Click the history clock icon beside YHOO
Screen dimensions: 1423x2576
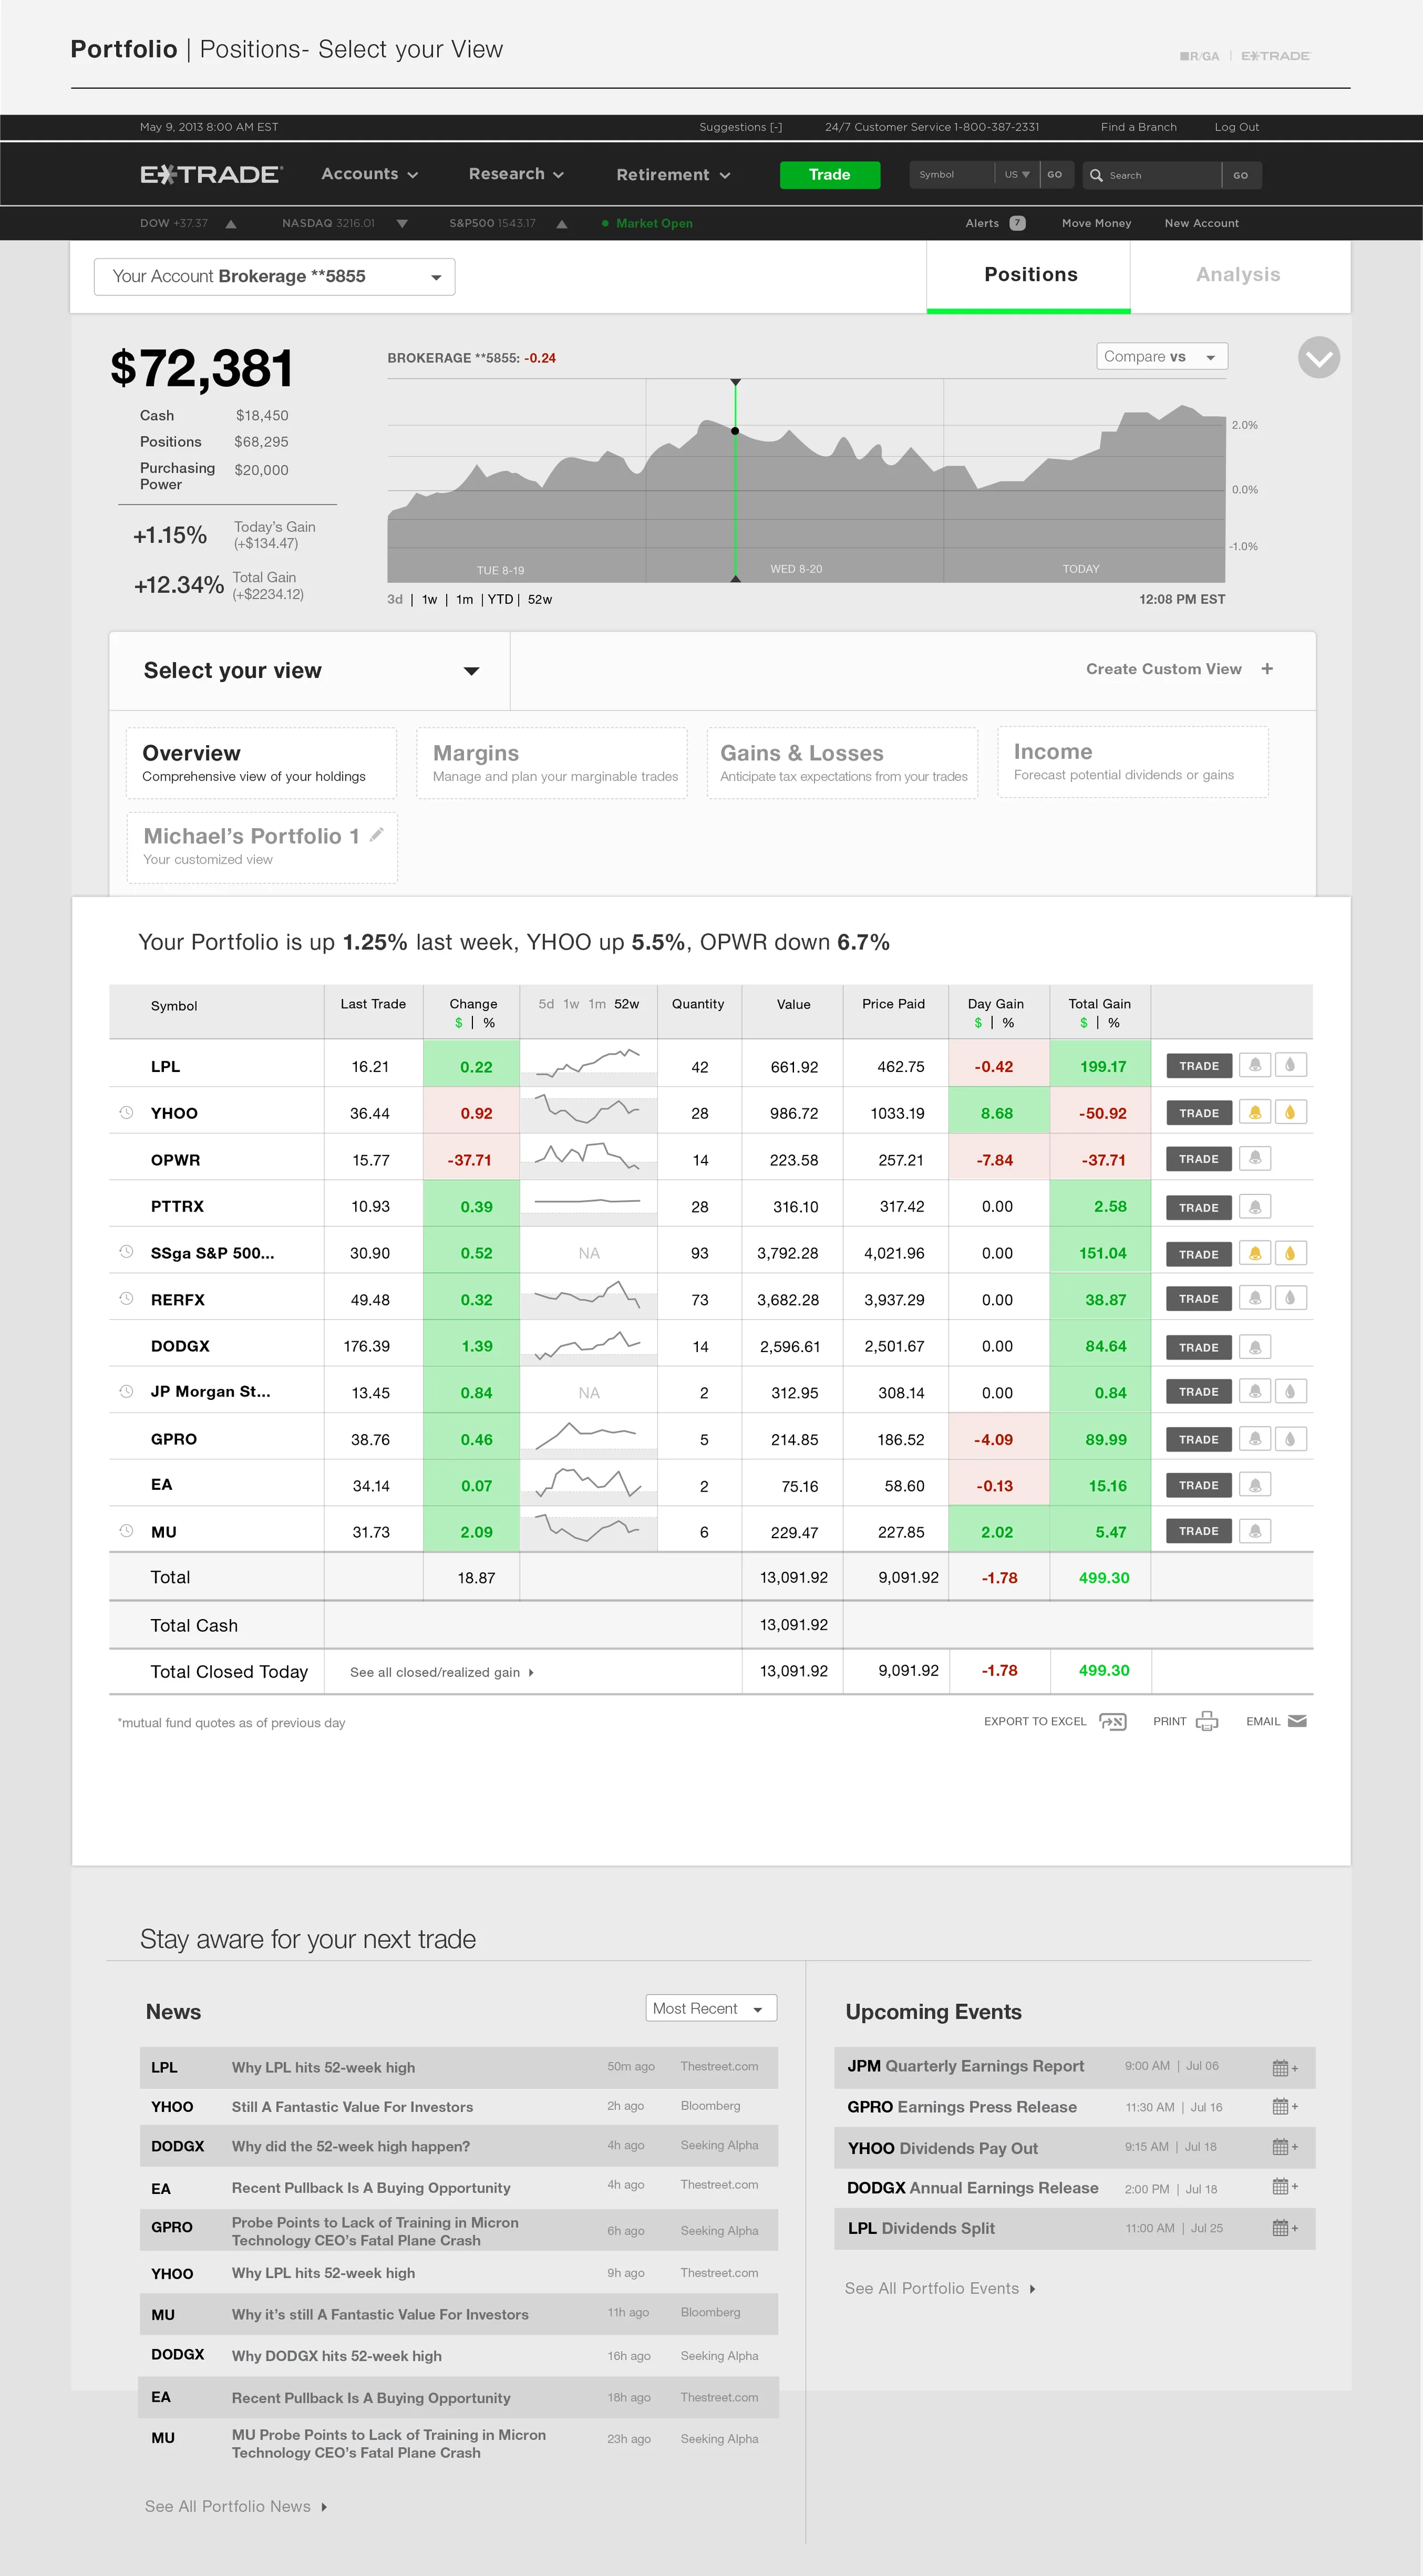pyautogui.click(x=126, y=1112)
